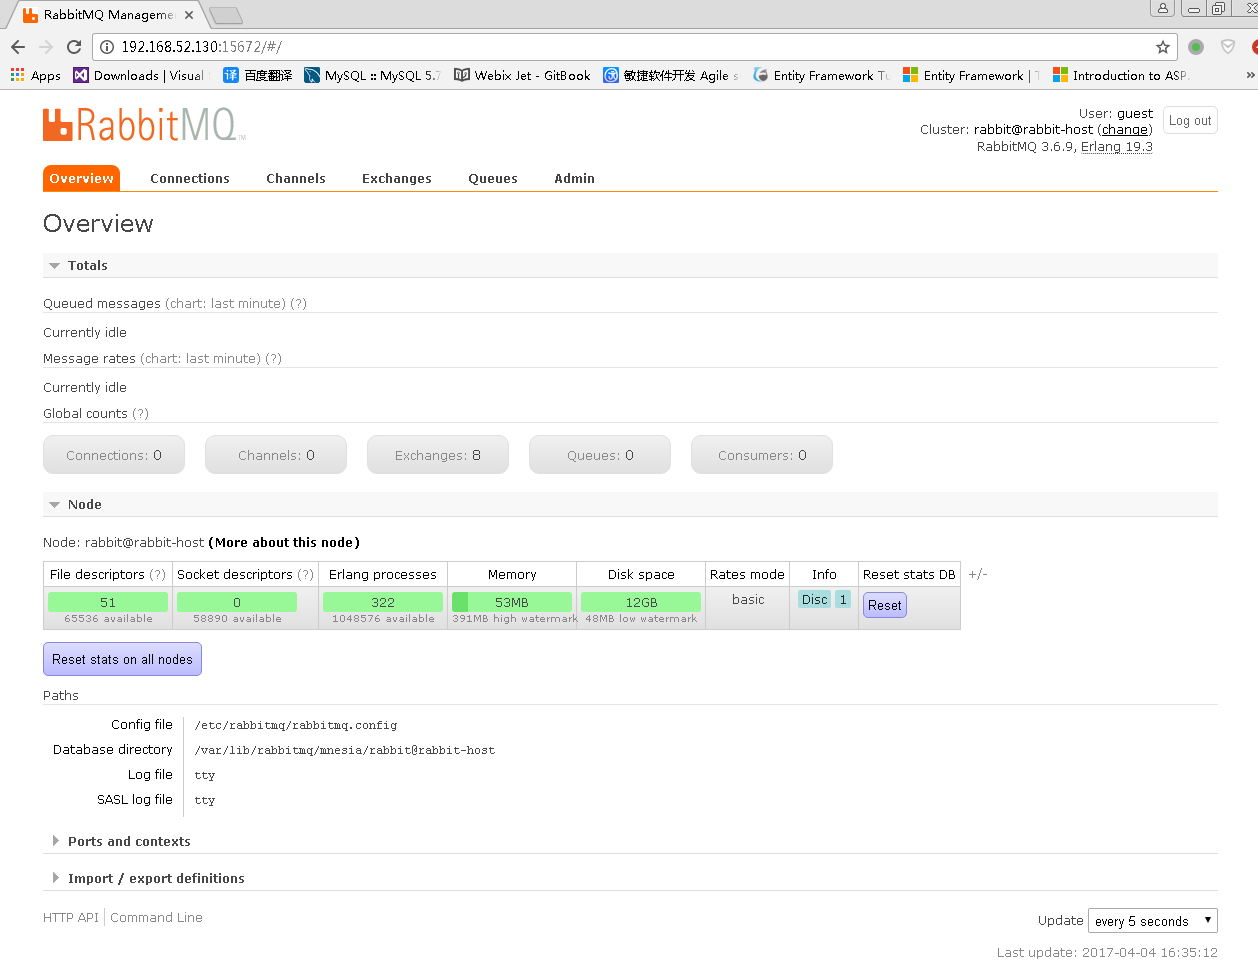Open the MySQL 5.7 bookmark
This screenshot has height=960, width=1258.
370,75
